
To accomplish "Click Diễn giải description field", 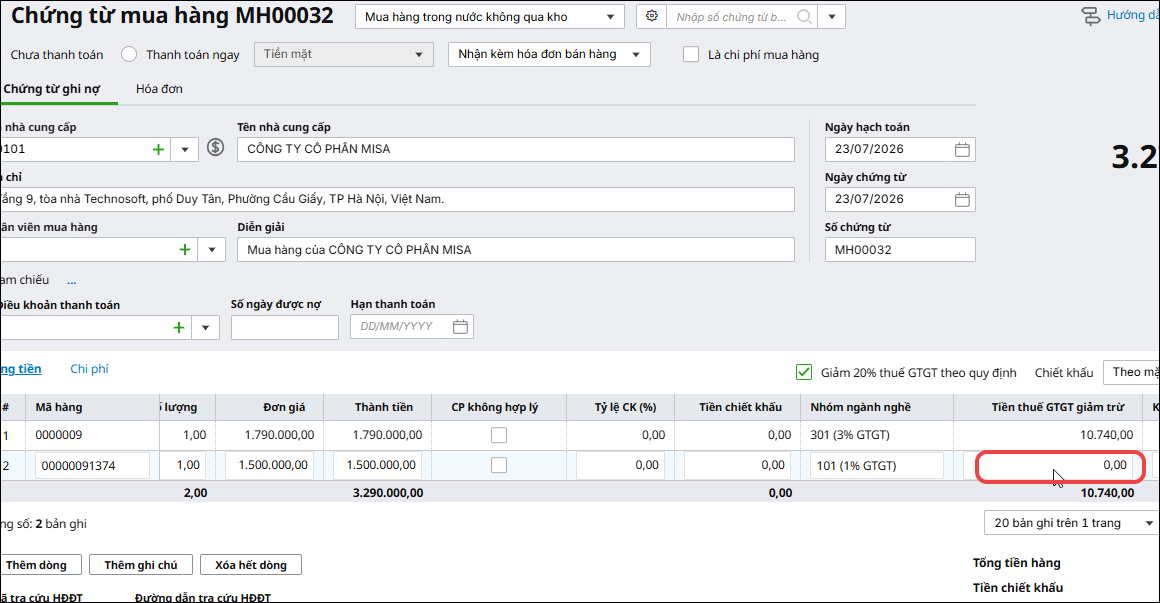I will pyautogui.click(x=516, y=250).
